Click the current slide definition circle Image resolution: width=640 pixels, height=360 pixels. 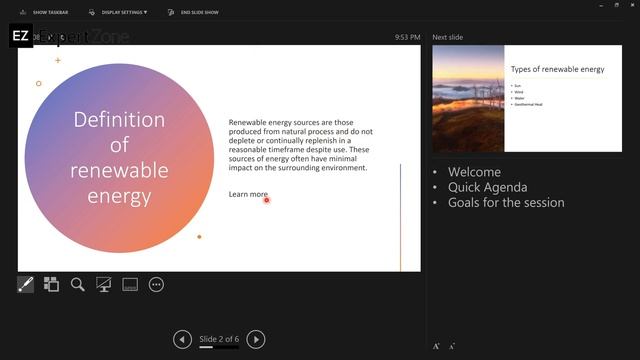119,158
